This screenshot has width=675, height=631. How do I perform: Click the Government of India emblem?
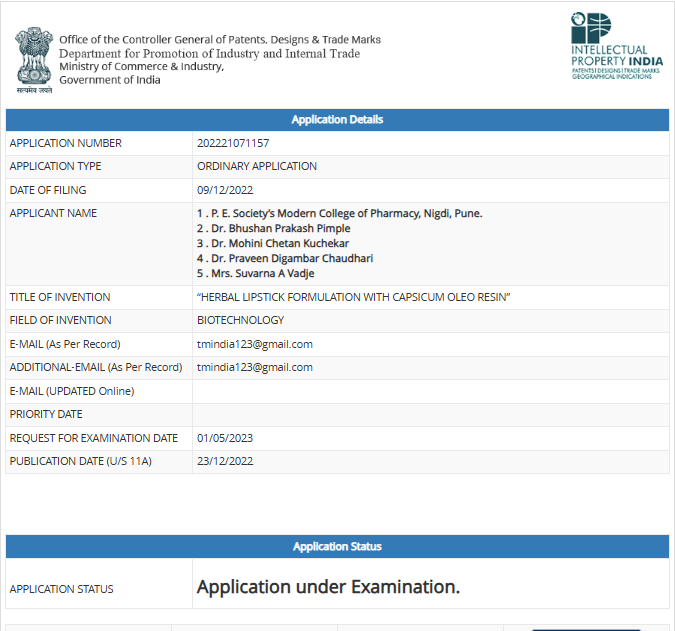tap(34, 60)
